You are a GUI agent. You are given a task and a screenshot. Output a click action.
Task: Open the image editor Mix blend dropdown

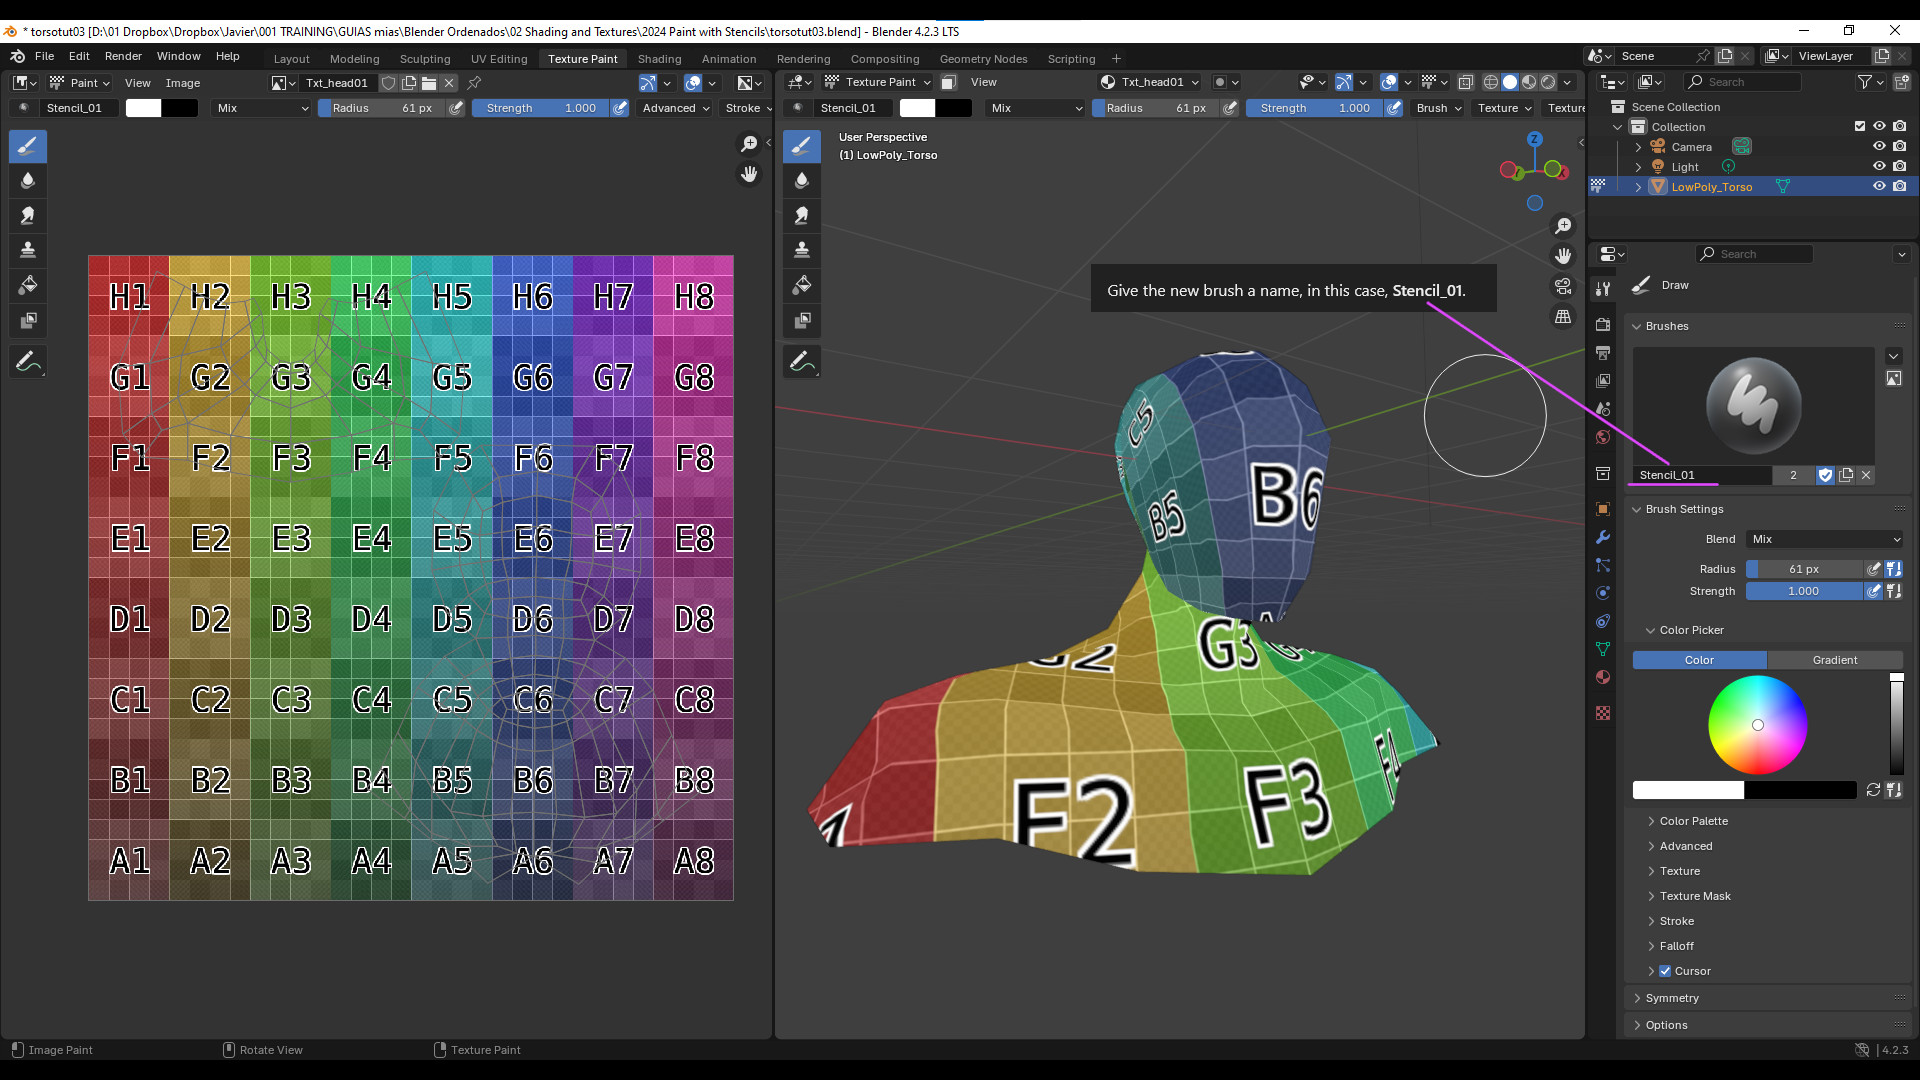click(x=263, y=108)
